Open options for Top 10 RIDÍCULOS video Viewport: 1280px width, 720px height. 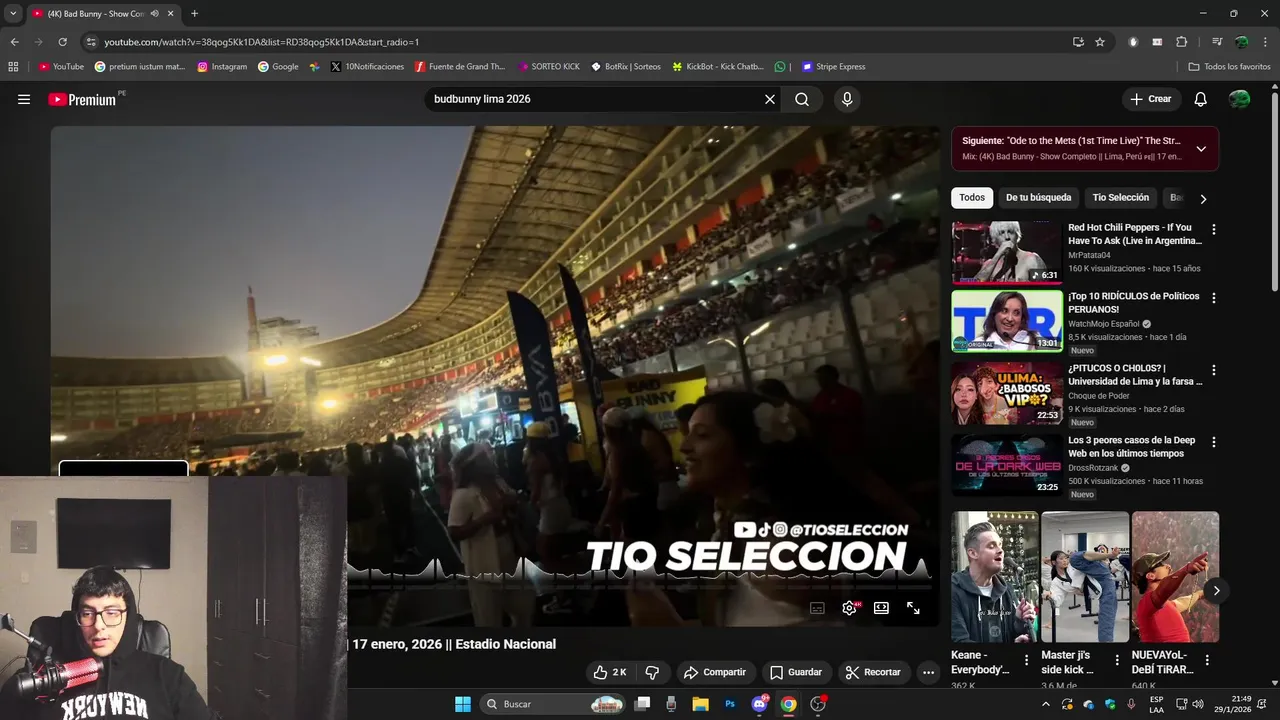click(1214, 298)
